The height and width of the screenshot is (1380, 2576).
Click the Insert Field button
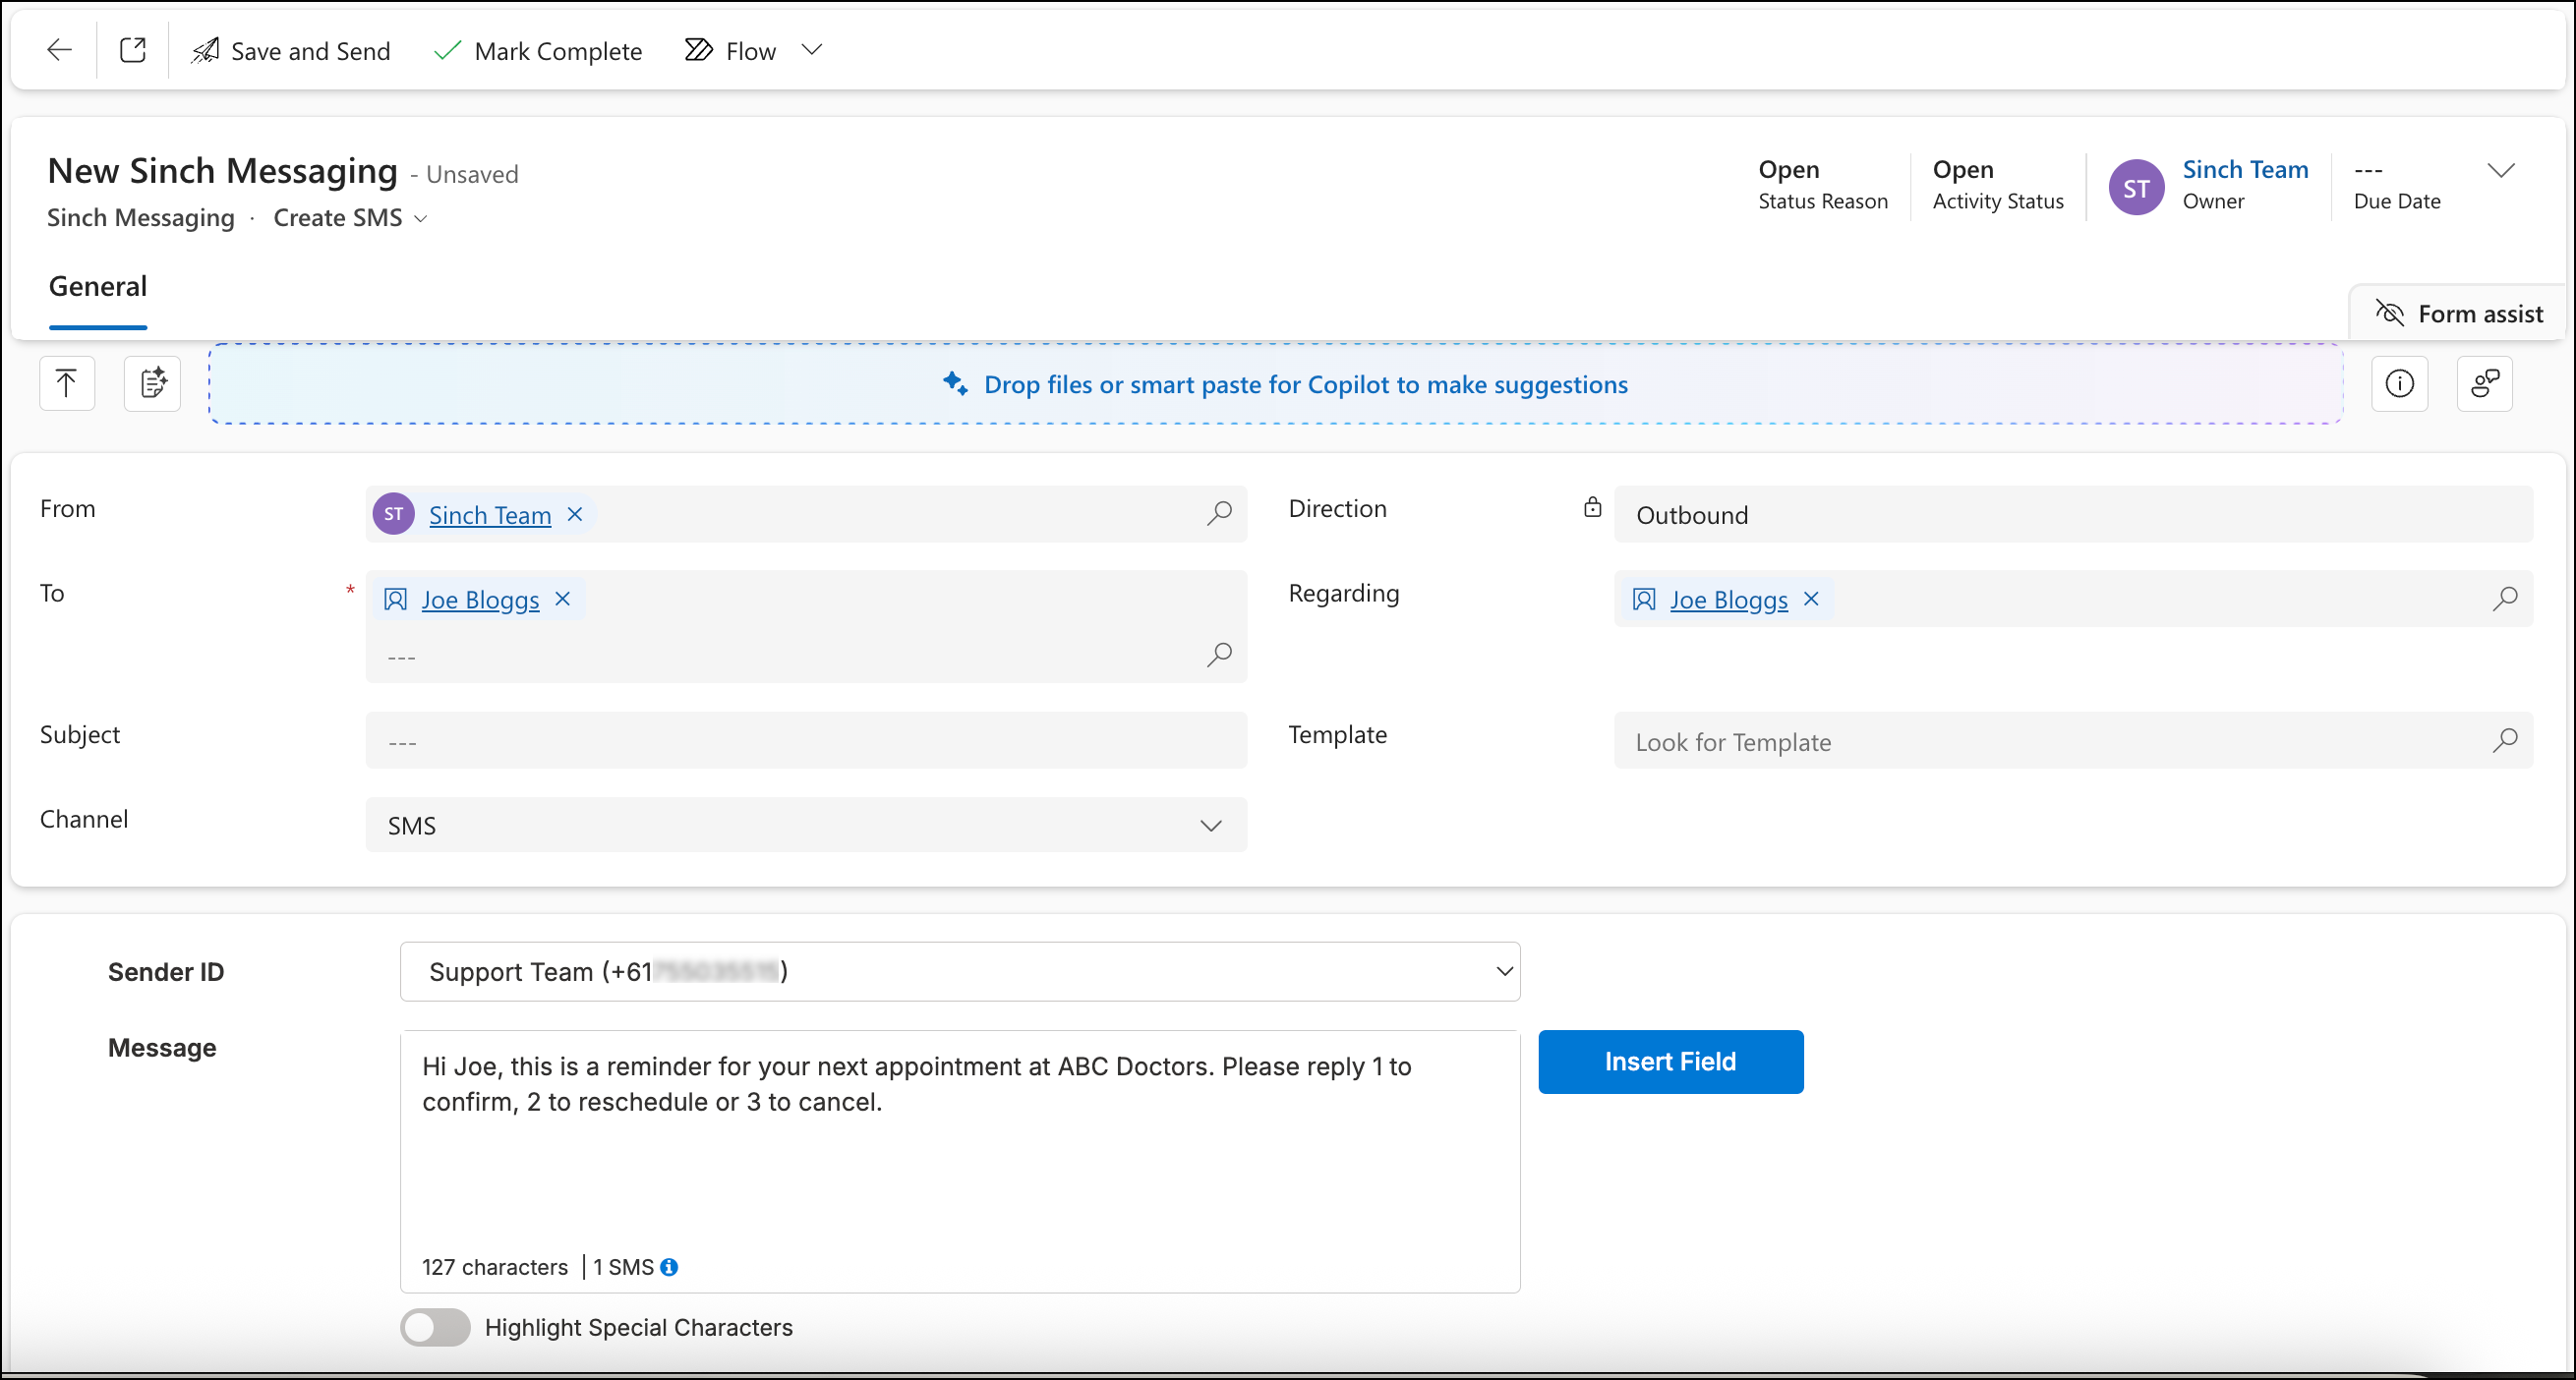pyautogui.click(x=1670, y=1061)
